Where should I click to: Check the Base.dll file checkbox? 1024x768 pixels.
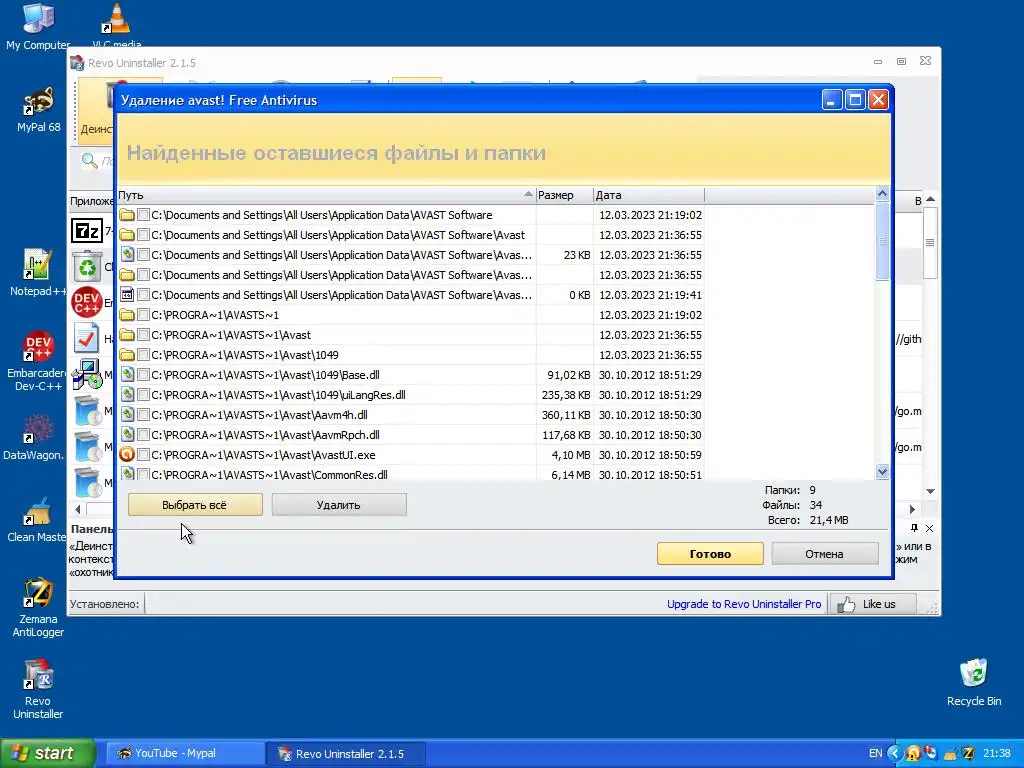(x=144, y=375)
